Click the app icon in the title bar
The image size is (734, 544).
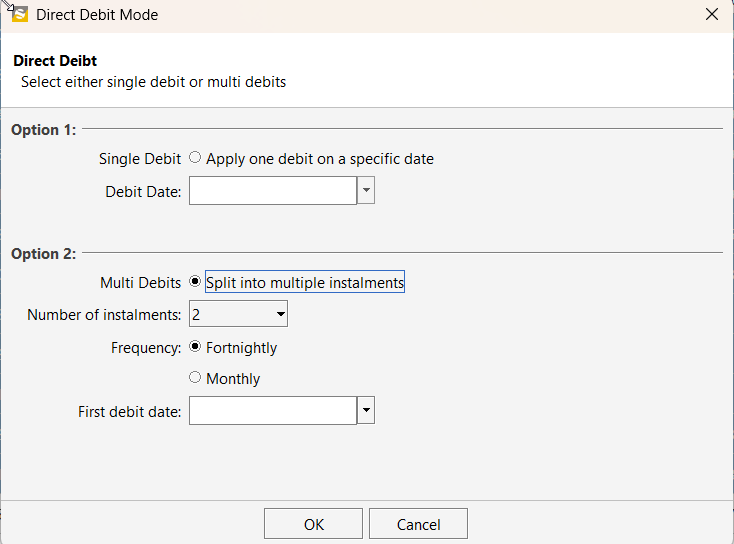click(x=18, y=15)
